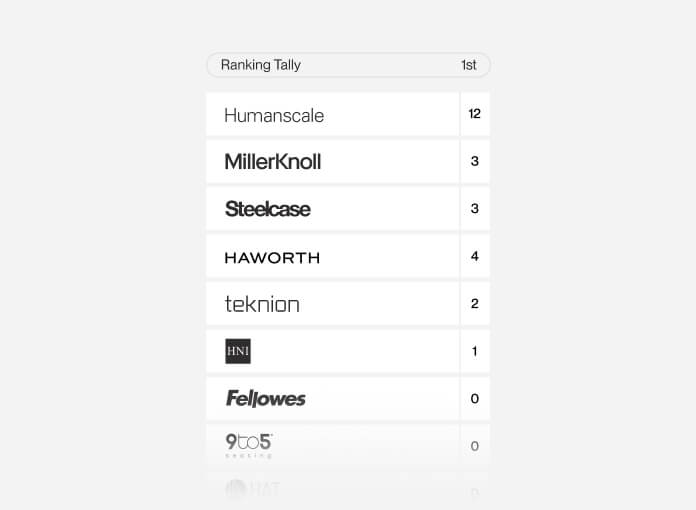This screenshot has height=510, width=696.
Task: Select the 1st column header
Action: [468, 65]
